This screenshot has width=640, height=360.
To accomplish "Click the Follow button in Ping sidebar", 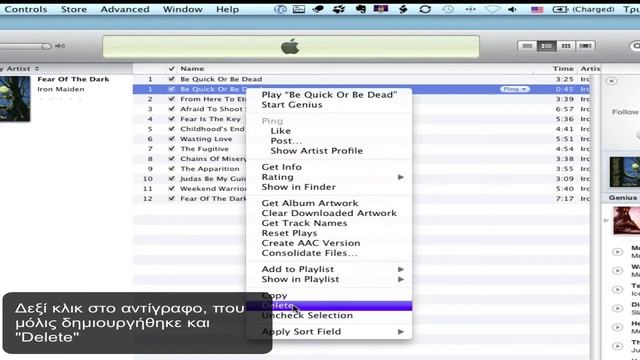I will pyautogui.click(x=625, y=112).
